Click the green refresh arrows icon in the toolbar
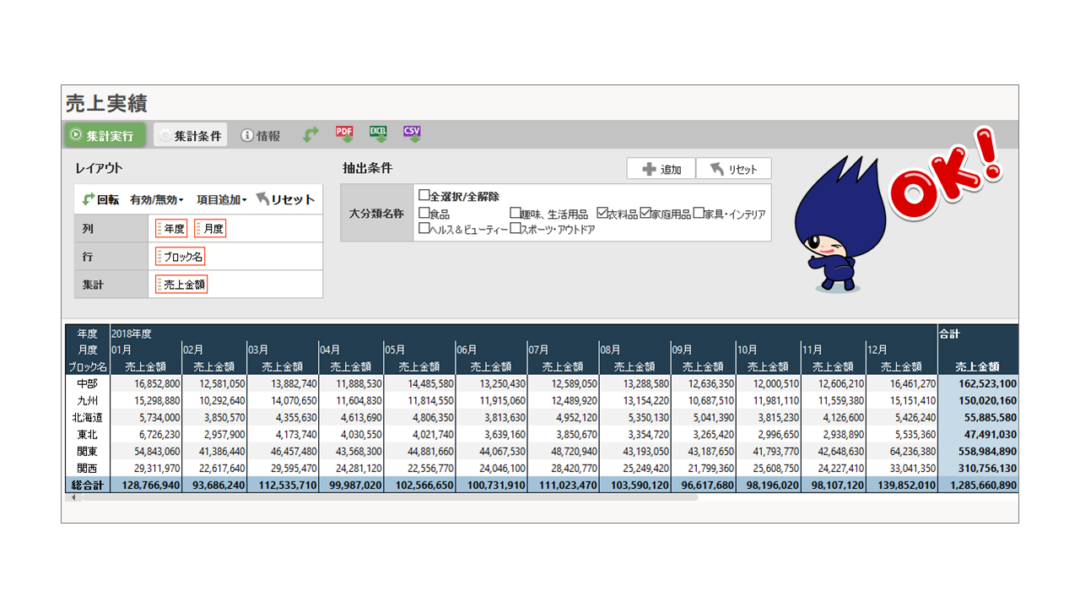Screen dimensions: 1080x608 [311, 133]
